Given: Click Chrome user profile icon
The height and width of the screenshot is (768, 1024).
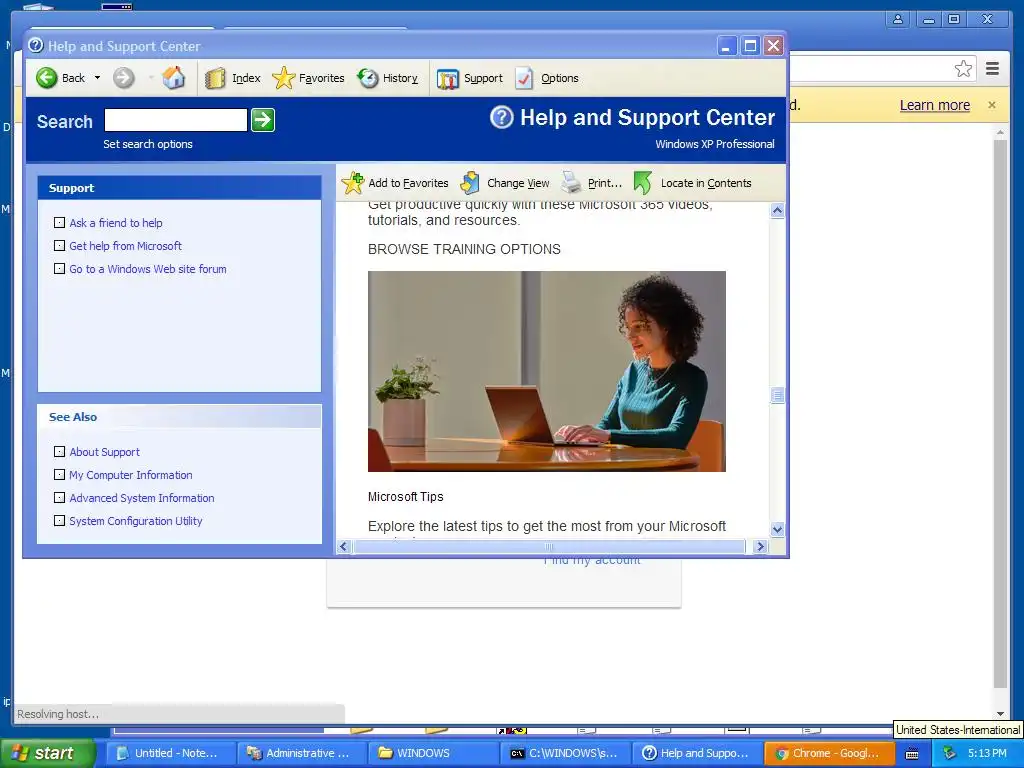Looking at the screenshot, I should 899,19.
